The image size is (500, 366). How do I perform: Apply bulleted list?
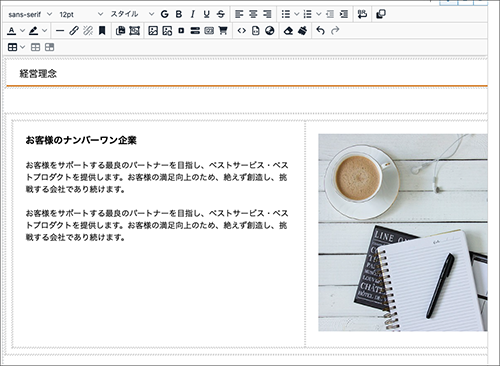[x=286, y=14]
